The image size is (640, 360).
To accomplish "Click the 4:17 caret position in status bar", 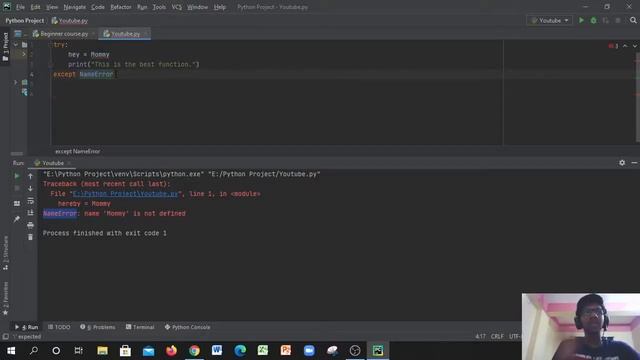I will click(480, 336).
